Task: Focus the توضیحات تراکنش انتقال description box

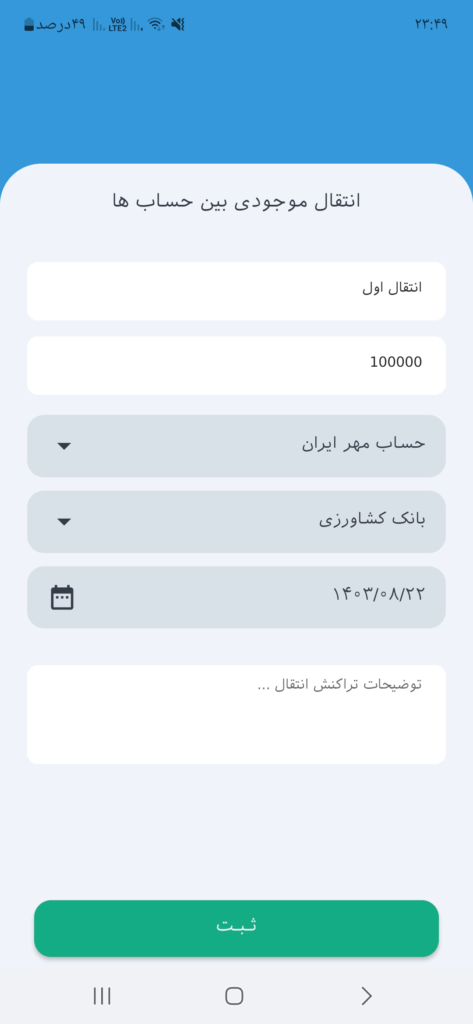Action: coord(236,714)
